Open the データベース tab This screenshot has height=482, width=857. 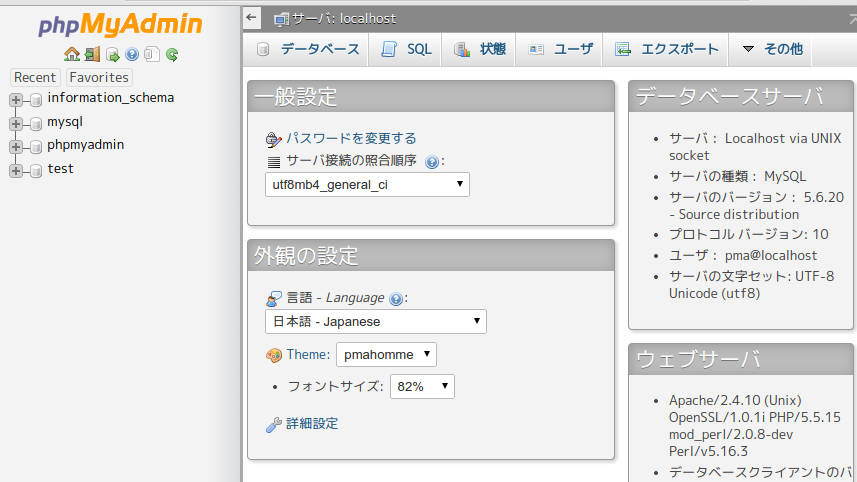pos(307,49)
